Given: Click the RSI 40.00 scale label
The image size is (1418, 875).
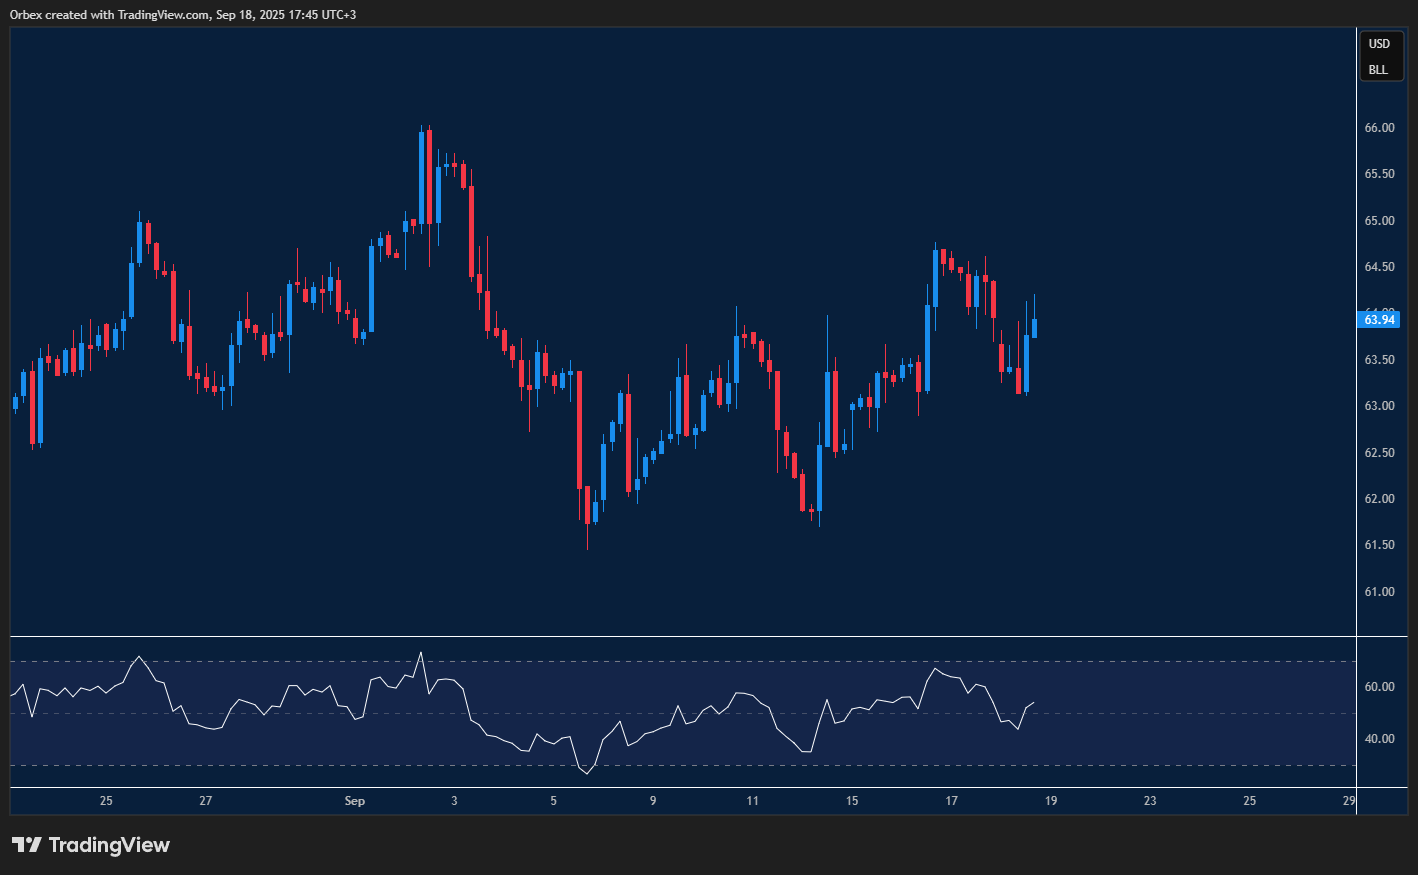Looking at the screenshot, I should (1379, 739).
